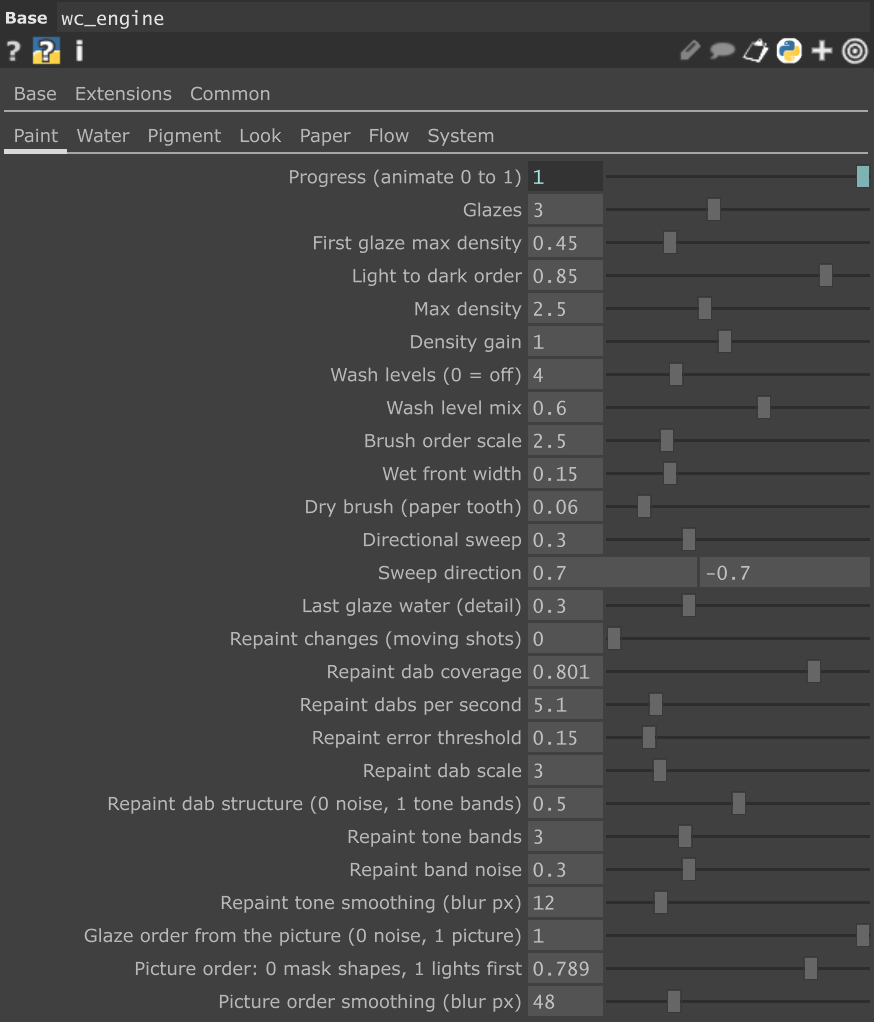Click the 'Dry brush (paper tooth)' label
Screen dimensions: 874x1022
pos(413,507)
